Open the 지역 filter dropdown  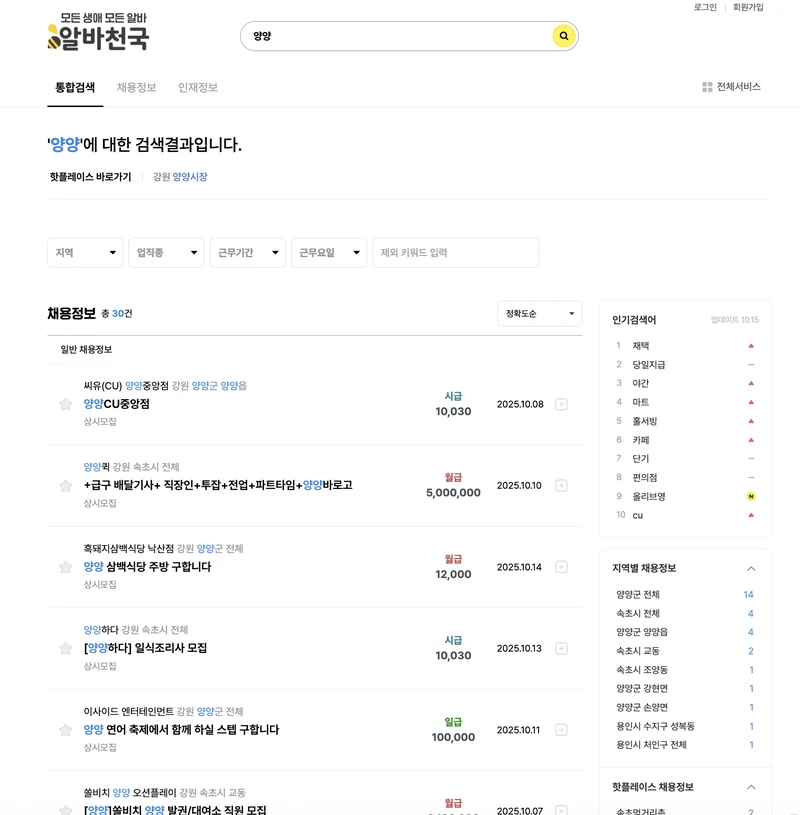(84, 253)
